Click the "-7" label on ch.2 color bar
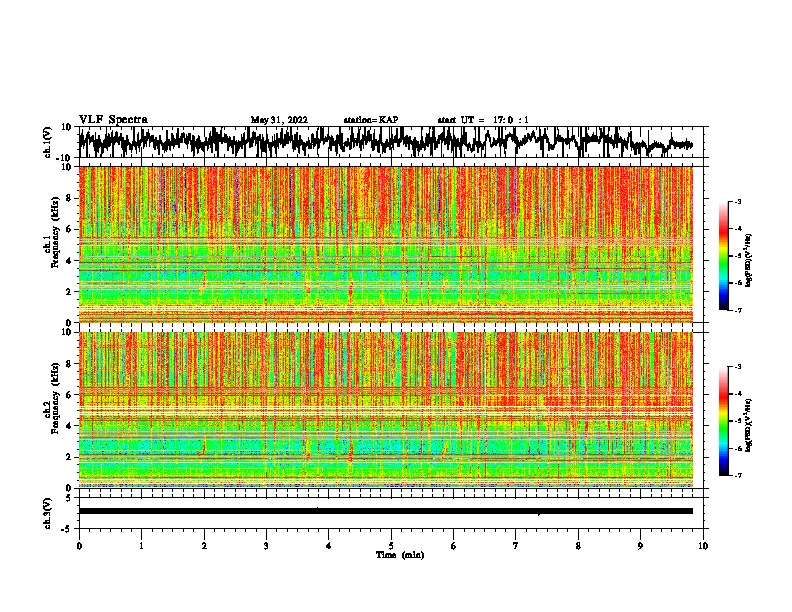The width and height of the screenshot is (792, 612). [737, 475]
